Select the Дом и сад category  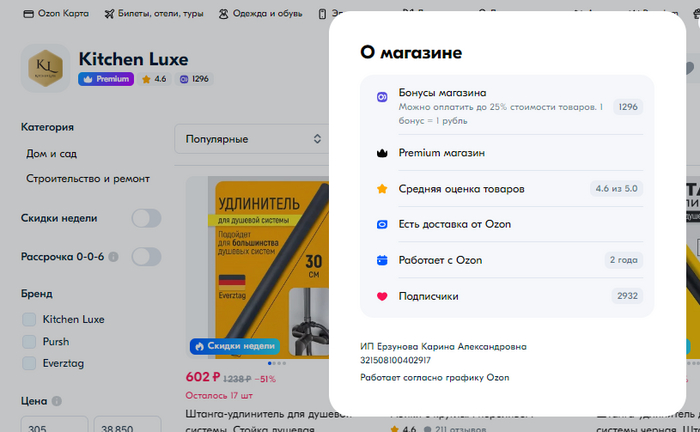pyautogui.click(x=51, y=154)
